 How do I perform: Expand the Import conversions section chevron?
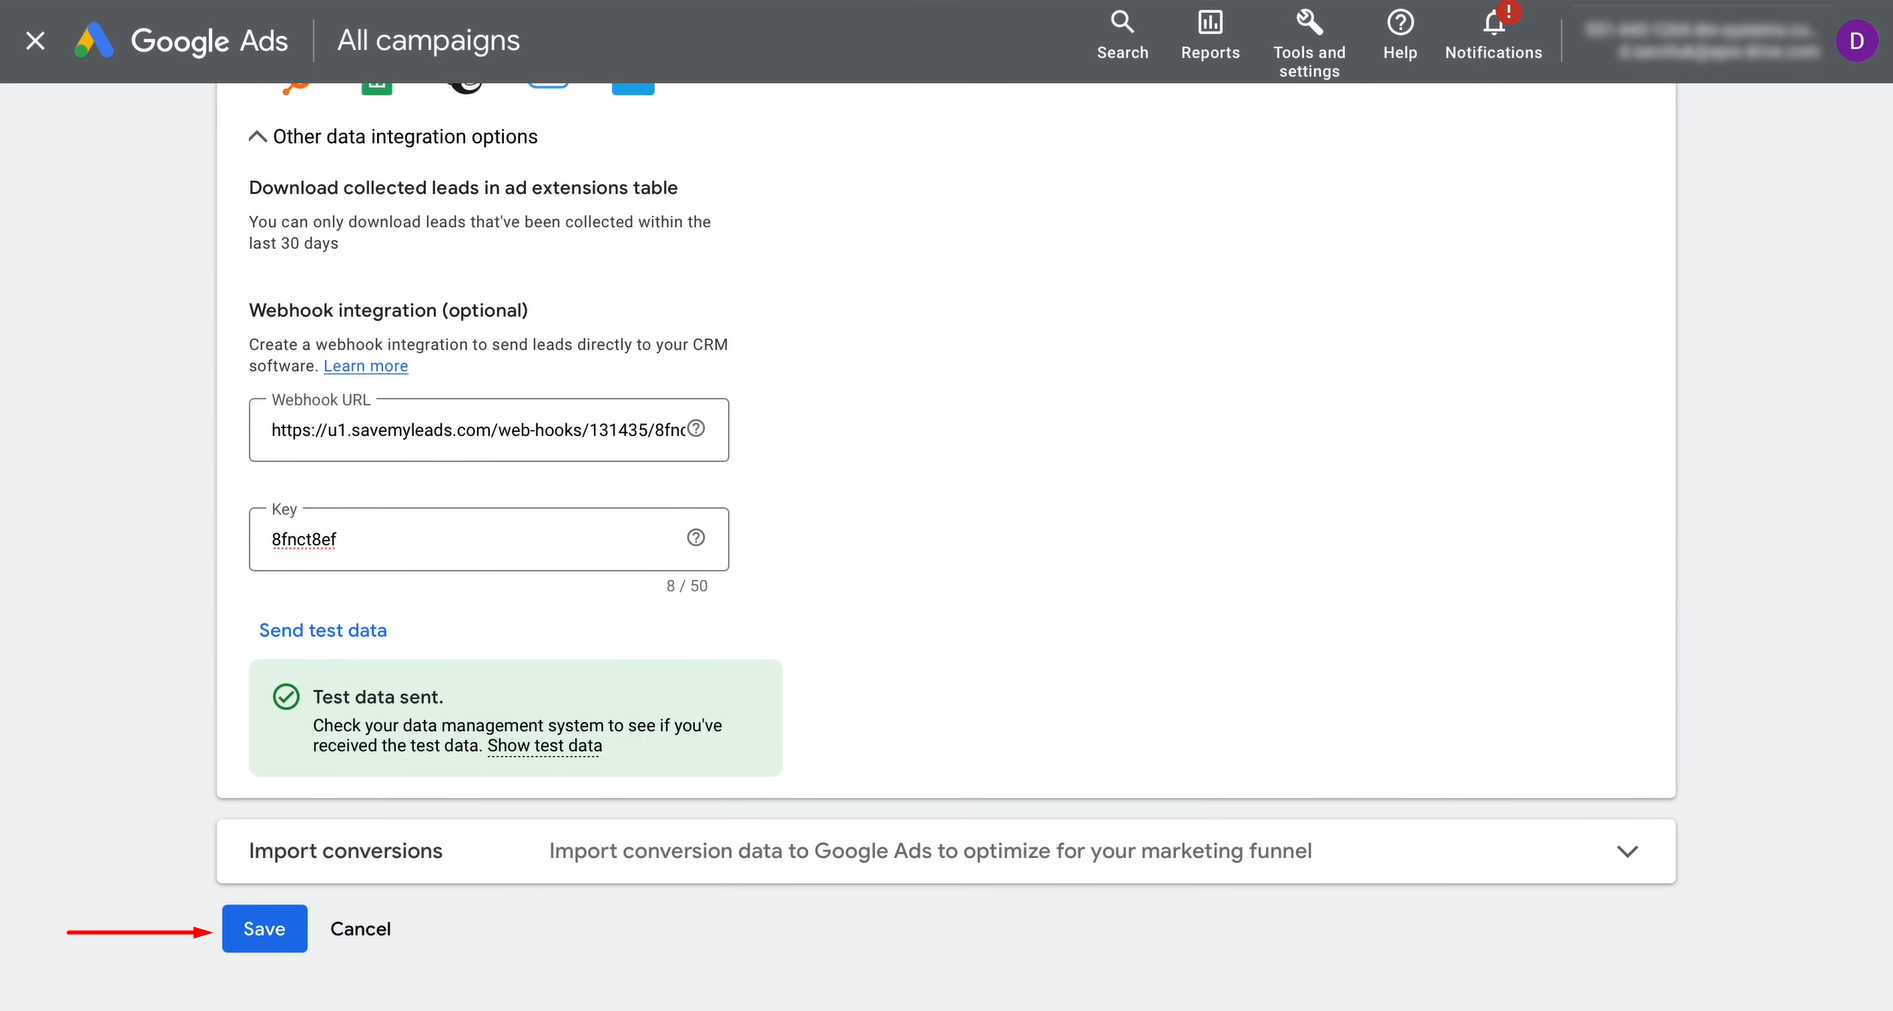1627,851
